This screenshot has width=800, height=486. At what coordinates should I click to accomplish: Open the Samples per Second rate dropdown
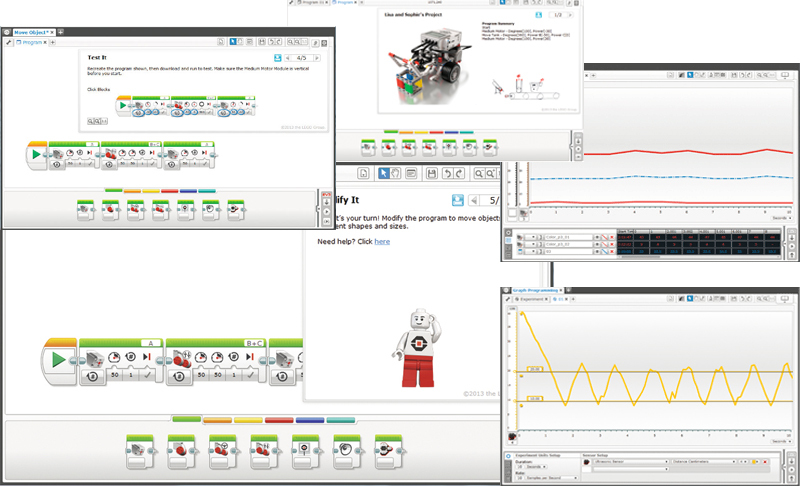(x=552, y=478)
